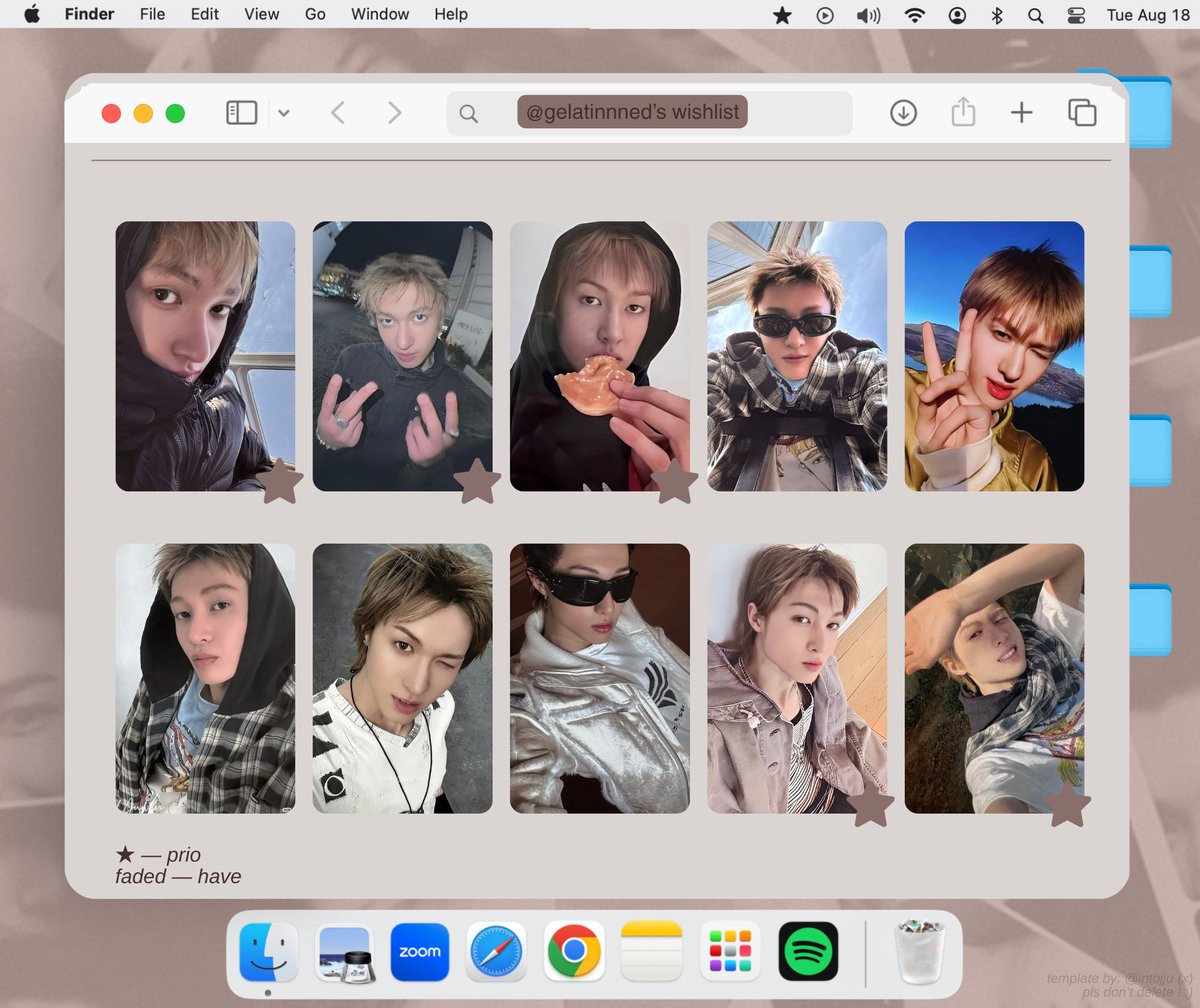
Task: Open the Trash in the dock
Action: coord(920,951)
